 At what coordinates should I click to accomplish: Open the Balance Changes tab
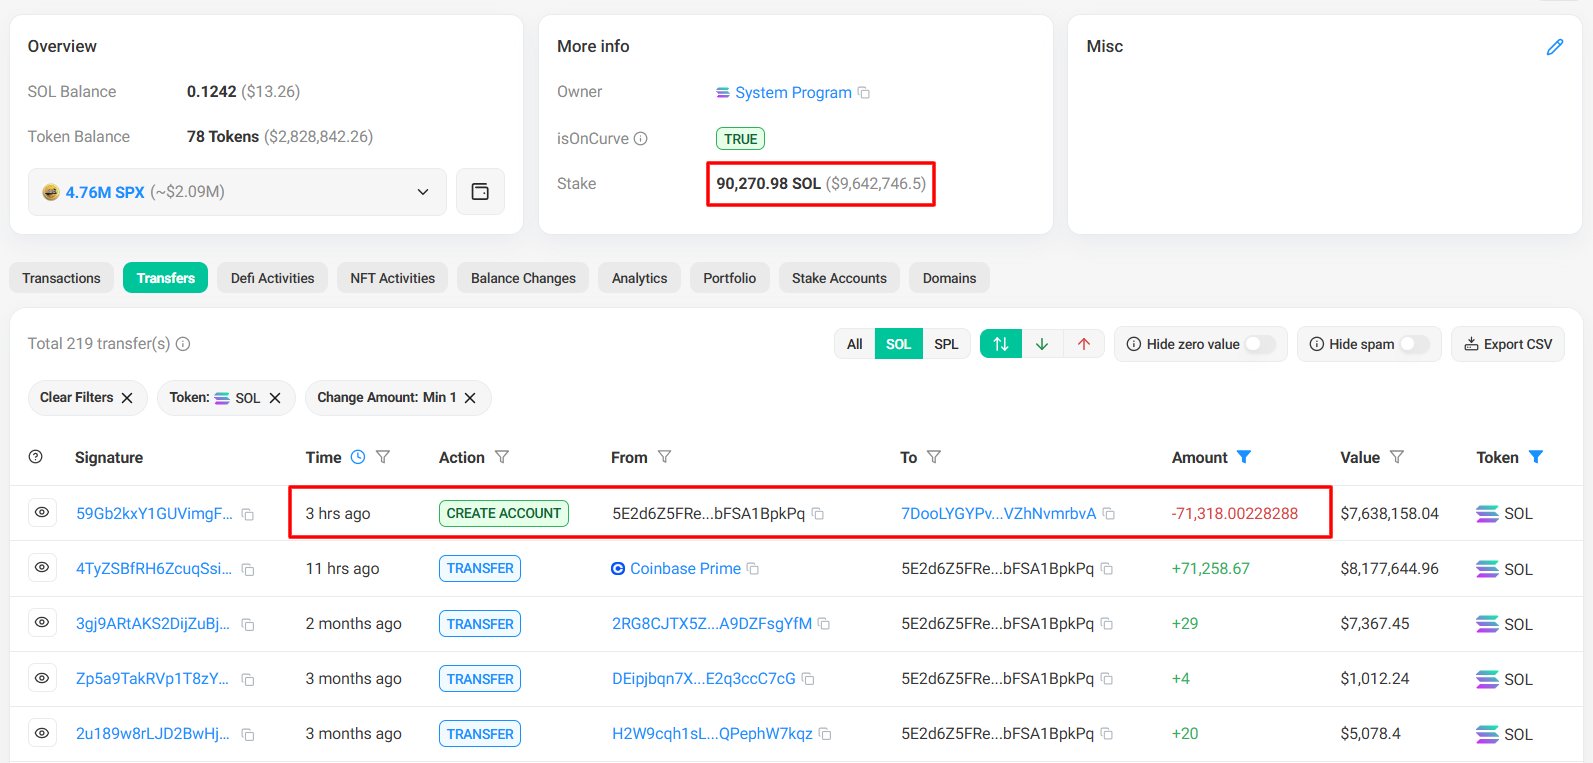(x=523, y=278)
